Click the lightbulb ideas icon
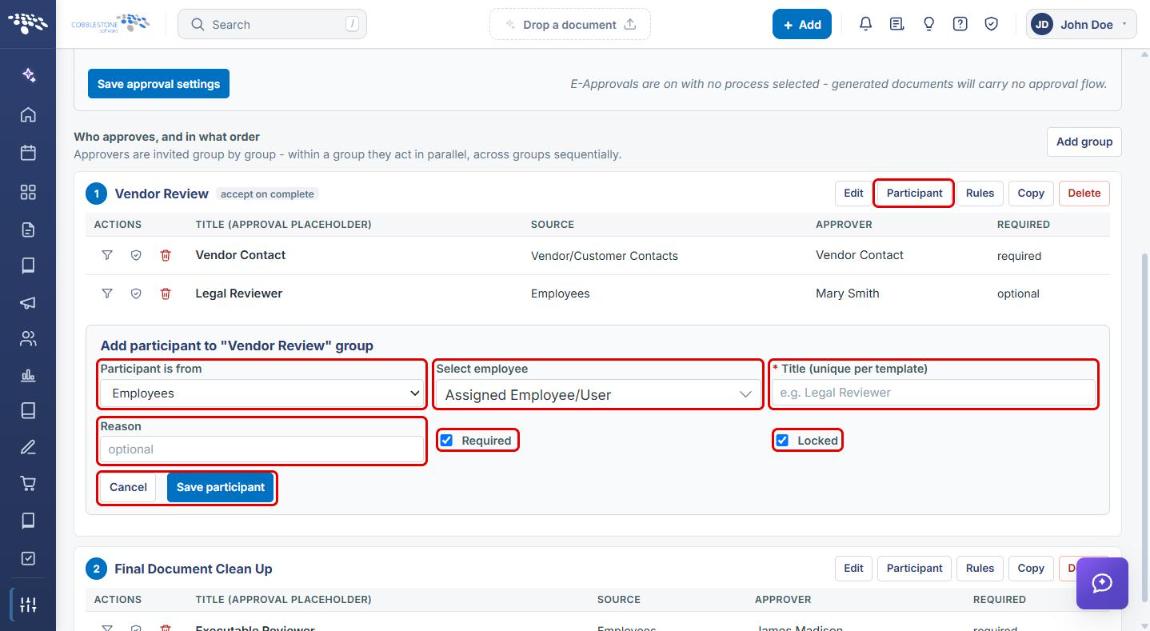The width and height of the screenshot is (1150, 631). (929, 24)
